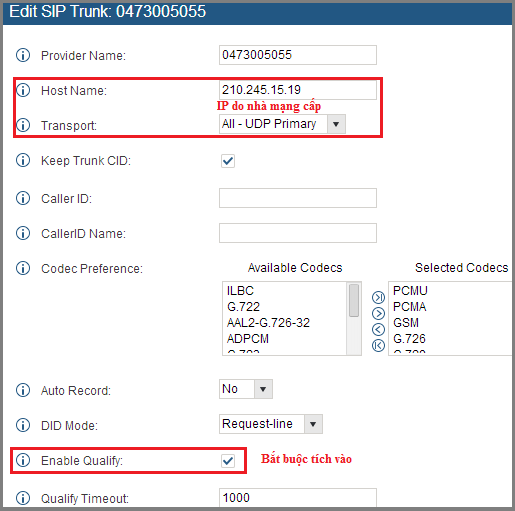Remove all selected codecs double-left arrow
Image resolution: width=515 pixels, height=511 pixels.
[378, 345]
